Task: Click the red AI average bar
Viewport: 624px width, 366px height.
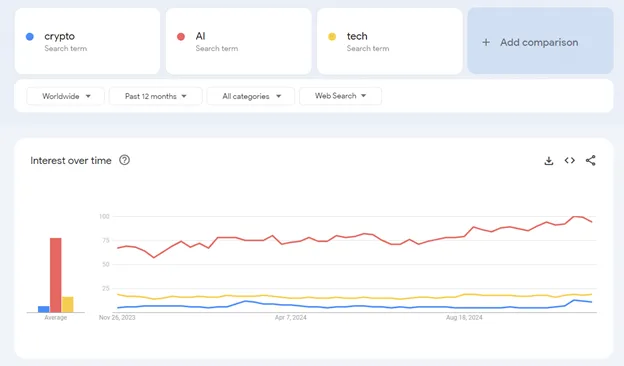Action: click(x=56, y=275)
